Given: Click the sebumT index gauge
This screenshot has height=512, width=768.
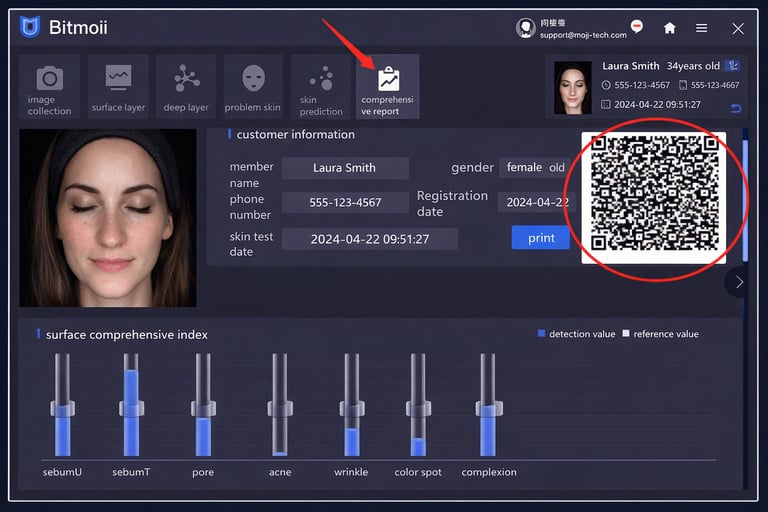Looking at the screenshot, I should (x=131, y=405).
